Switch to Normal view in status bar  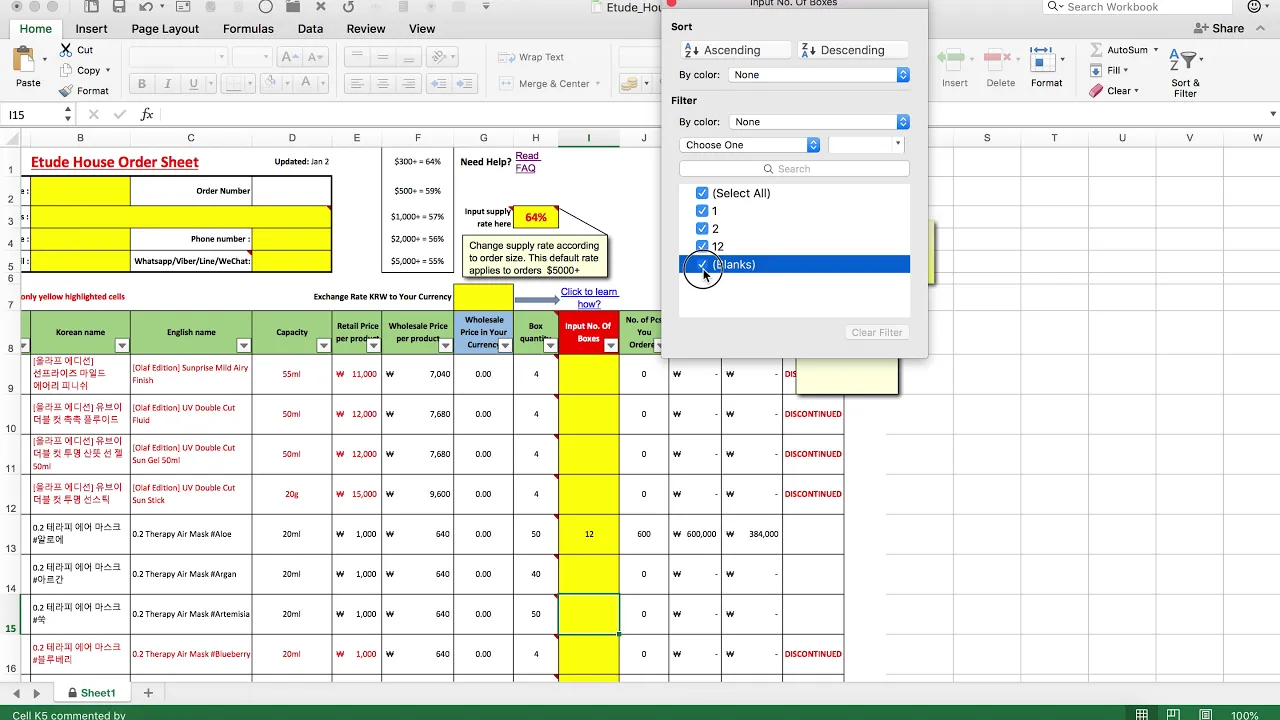(x=1141, y=715)
